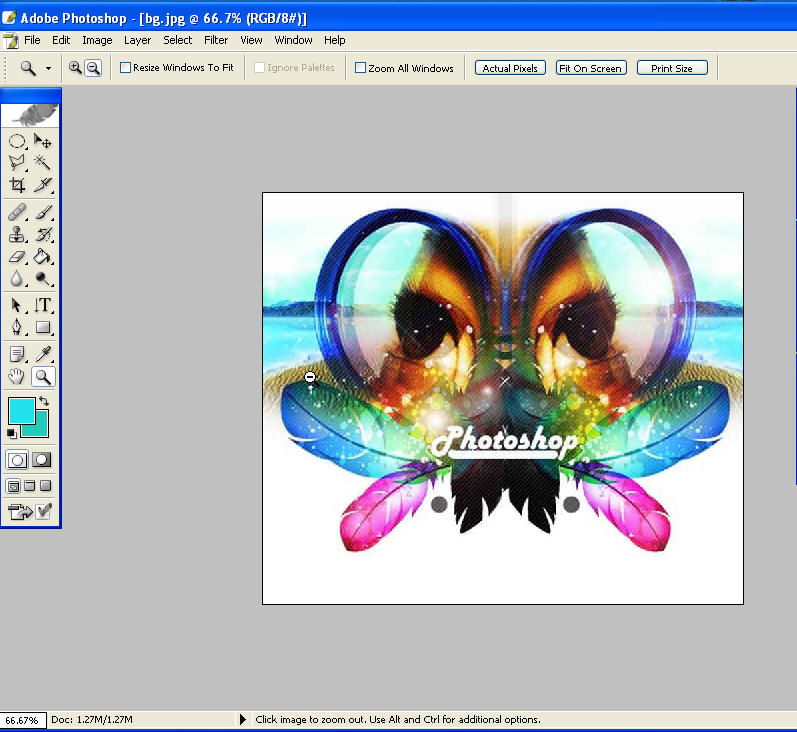797x732 pixels.
Task: Select the Magic Wand tool
Action: point(43,162)
